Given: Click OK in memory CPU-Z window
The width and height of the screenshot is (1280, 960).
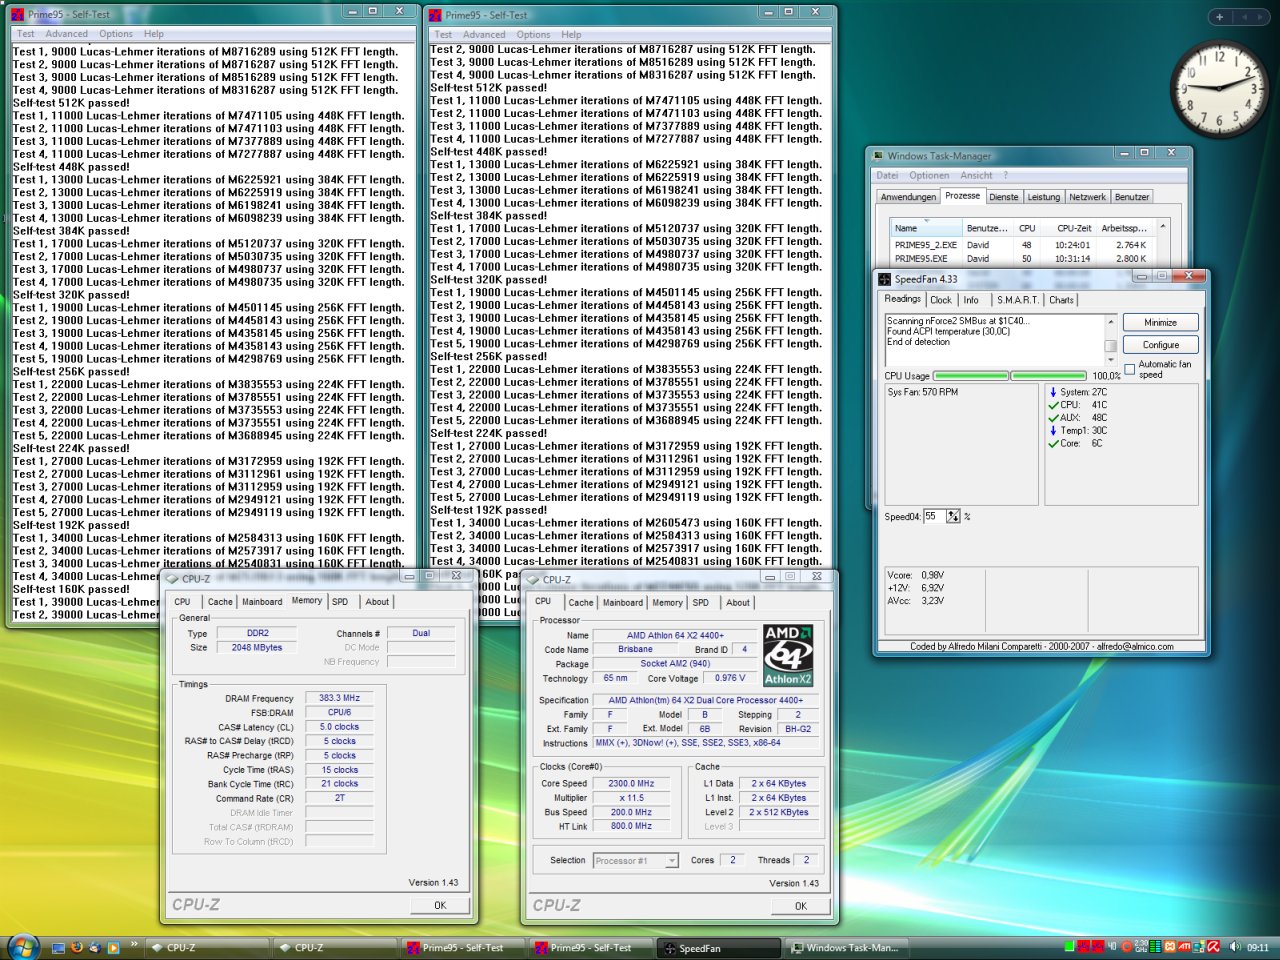Looking at the screenshot, I should point(440,905).
